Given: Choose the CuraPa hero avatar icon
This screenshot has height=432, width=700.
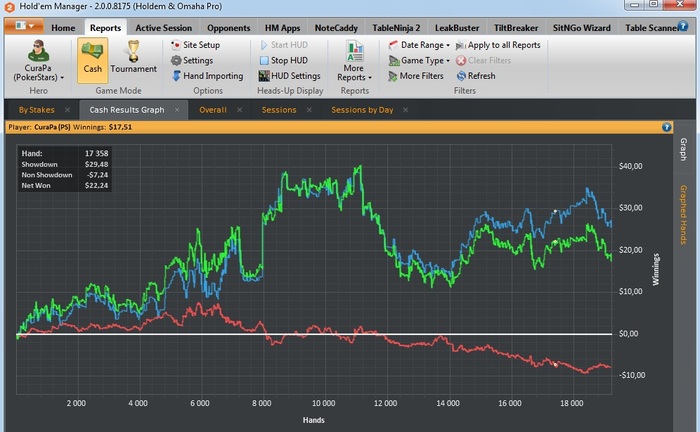Looking at the screenshot, I should point(38,50).
